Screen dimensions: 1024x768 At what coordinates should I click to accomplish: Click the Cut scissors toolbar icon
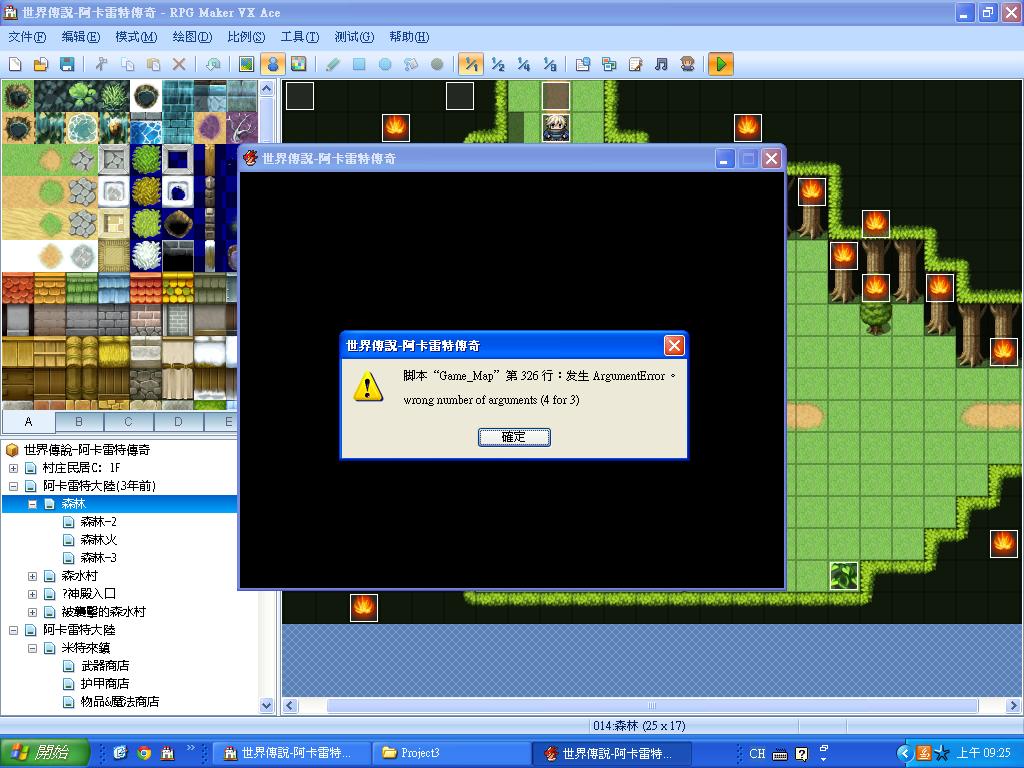pyautogui.click(x=101, y=64)
